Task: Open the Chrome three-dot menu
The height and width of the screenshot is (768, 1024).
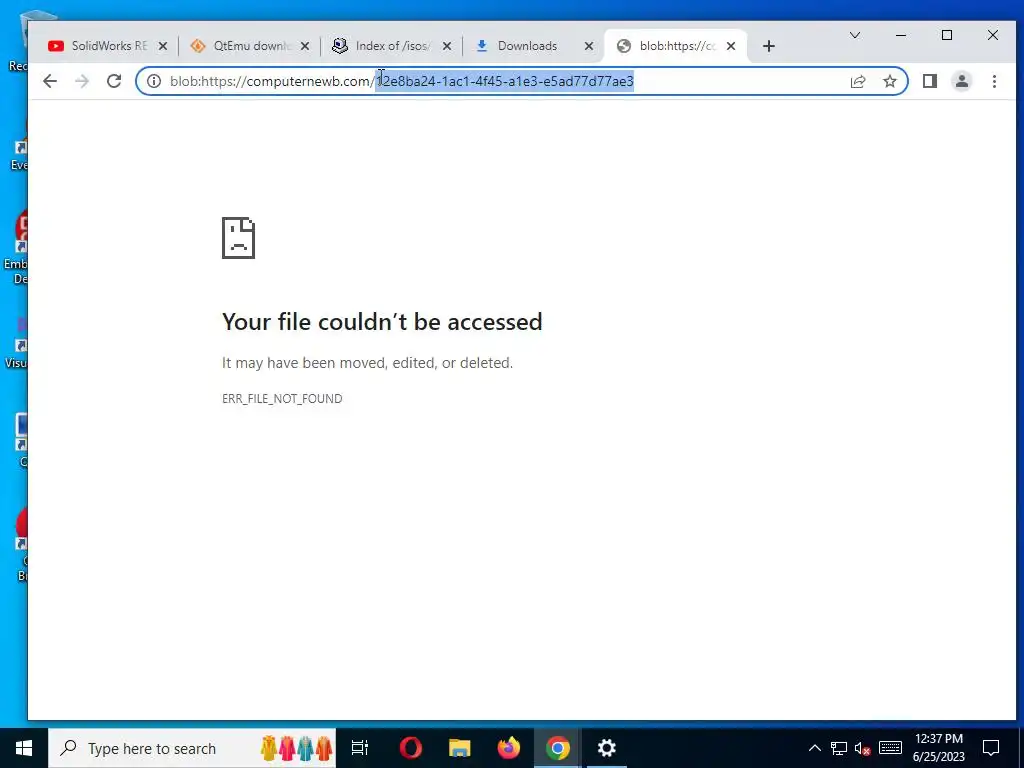Action: coord(994,81)
